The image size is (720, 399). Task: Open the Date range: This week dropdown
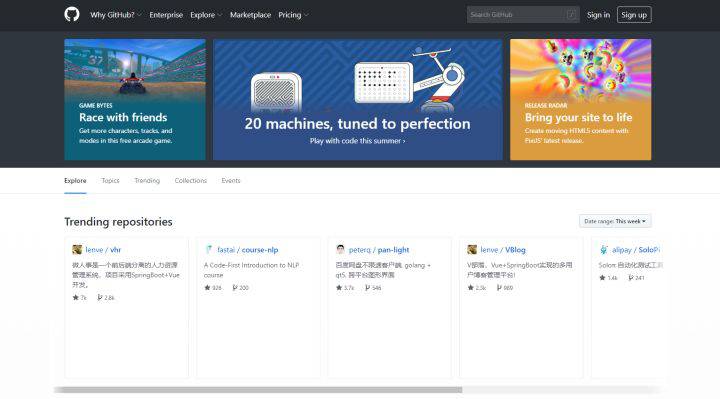point(615,221)
